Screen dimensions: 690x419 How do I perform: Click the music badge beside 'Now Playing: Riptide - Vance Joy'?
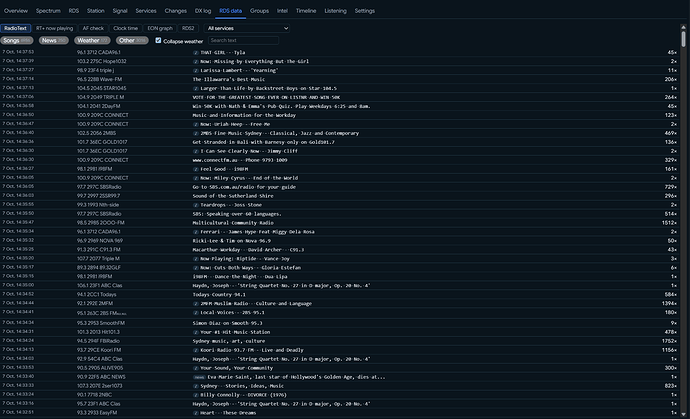196,259
